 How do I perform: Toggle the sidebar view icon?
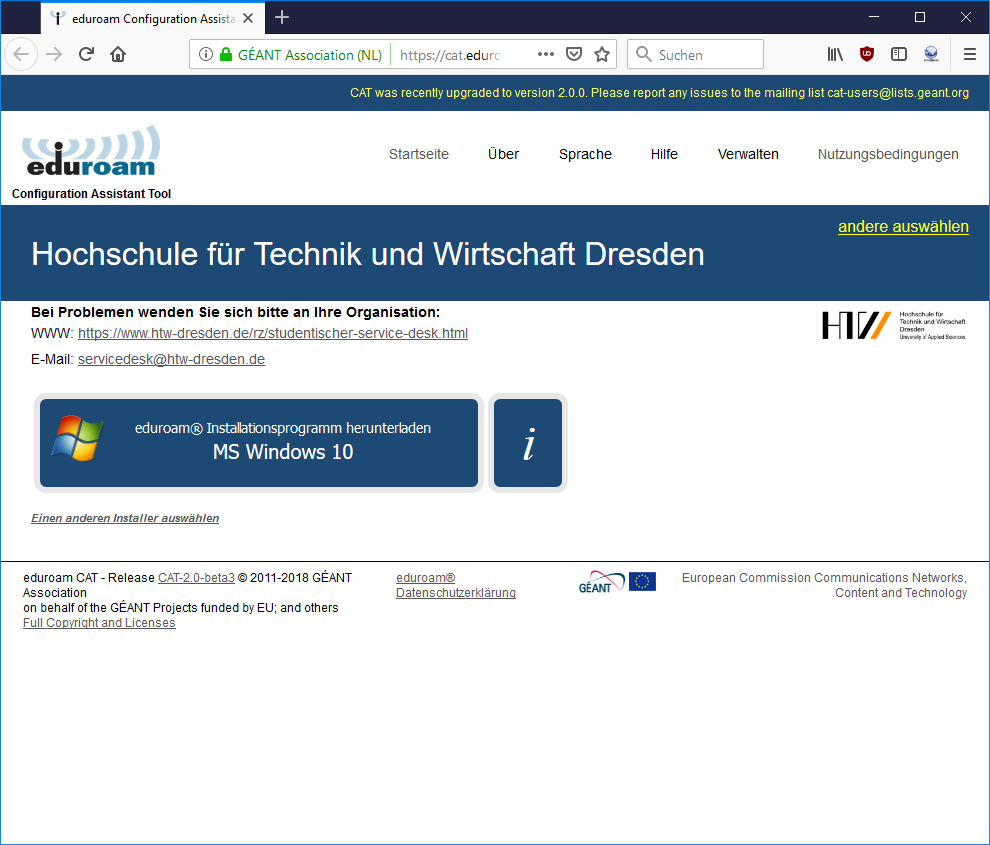click(899, 54)
